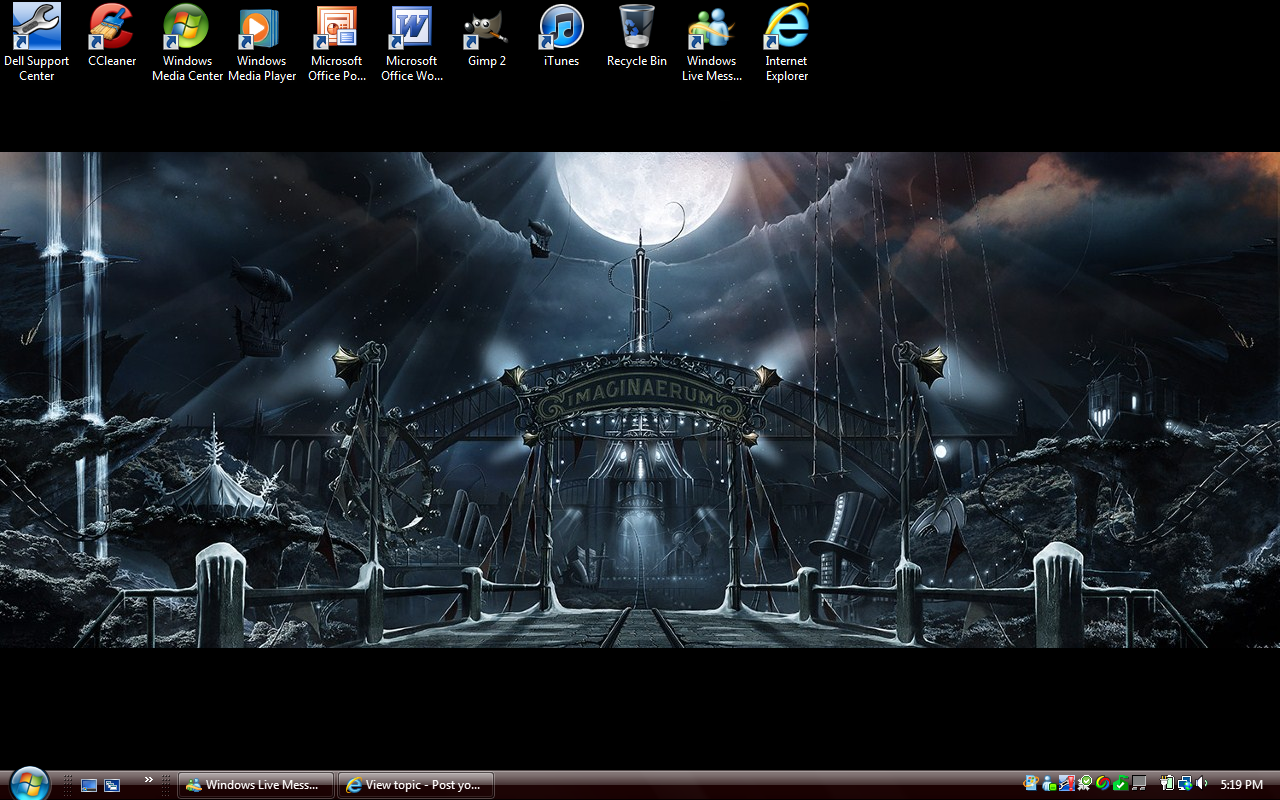Open Windows Media Center desktop icon
Screen dimensions: 1280x800
pyautogui.click(x=187, y=28)
